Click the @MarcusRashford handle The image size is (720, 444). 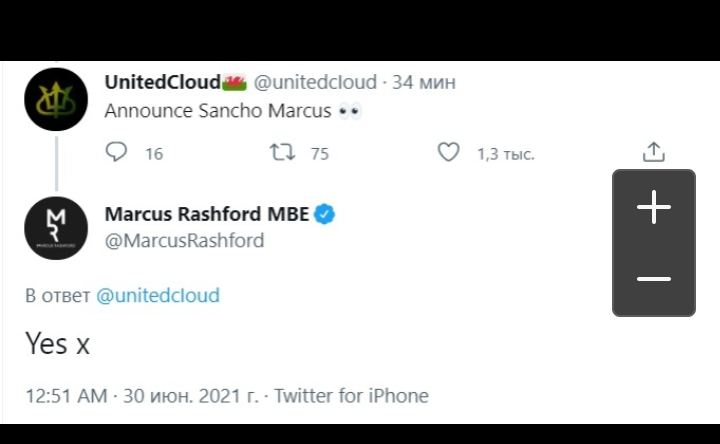click(x=184, y=240)
